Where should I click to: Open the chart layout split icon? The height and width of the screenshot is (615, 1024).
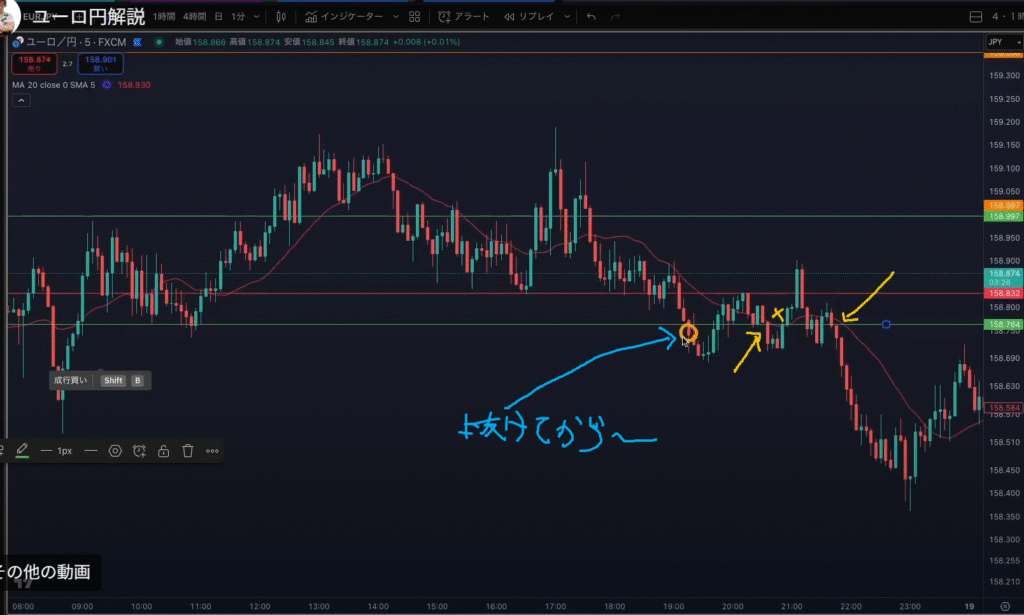pos(976,17)
